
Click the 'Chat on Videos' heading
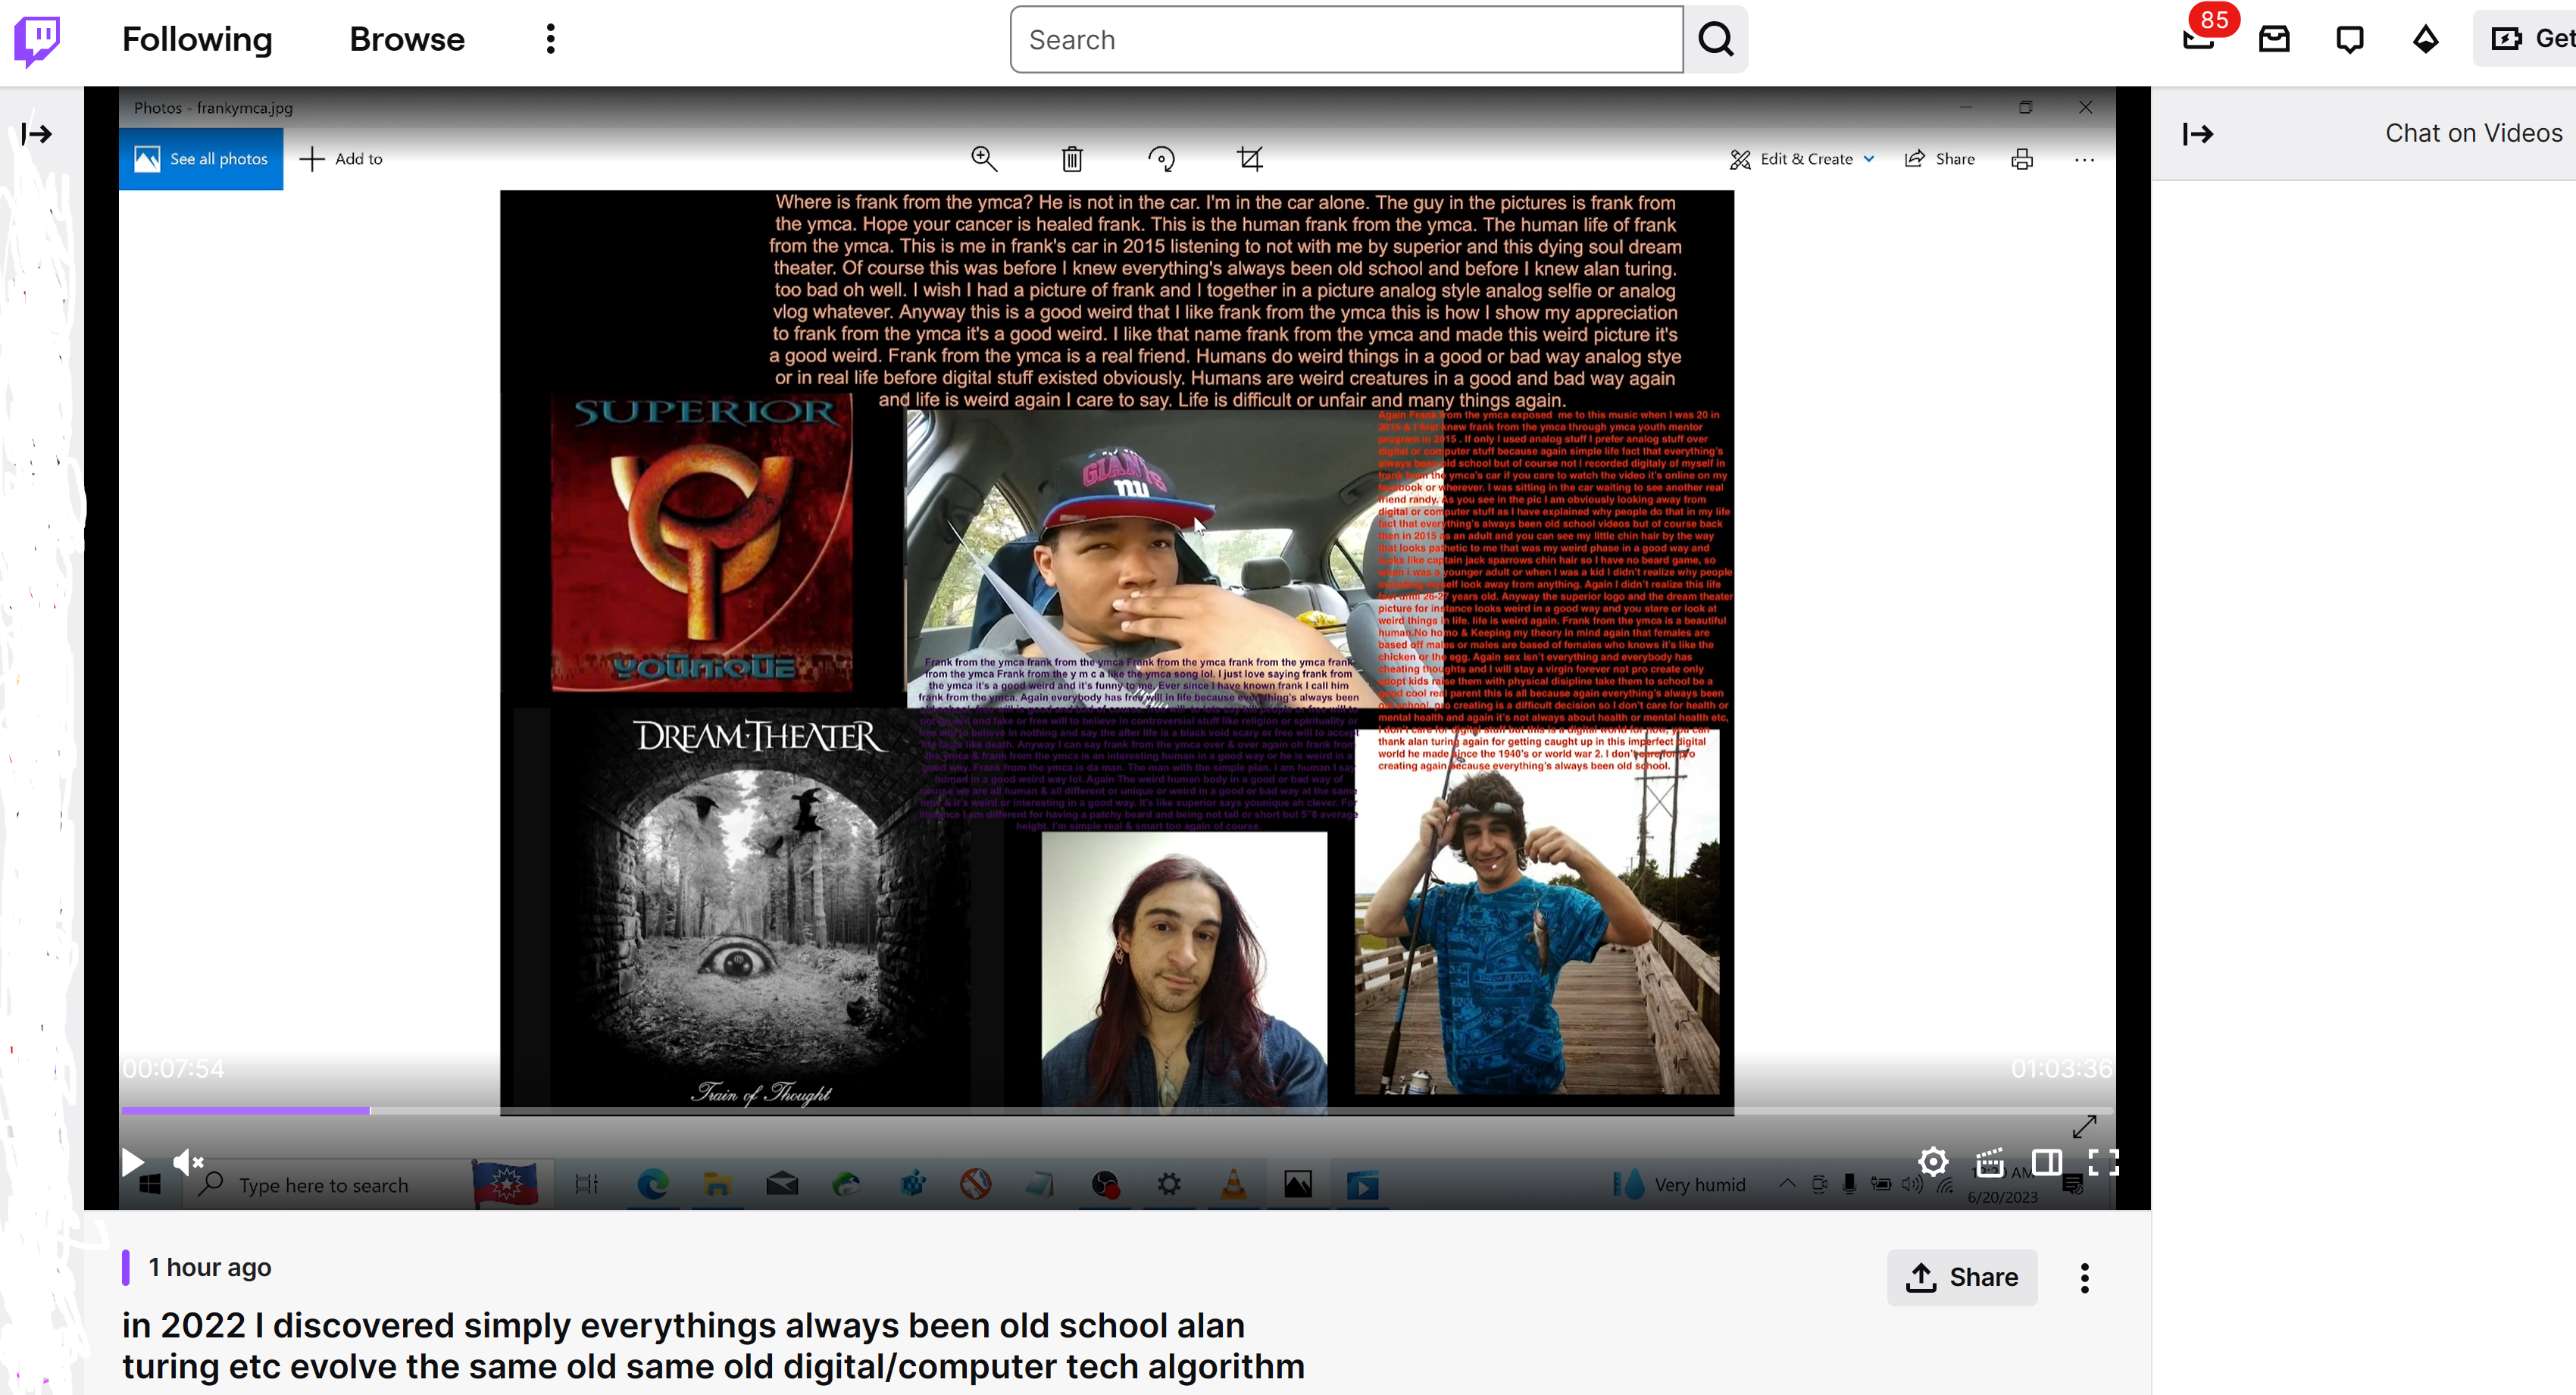point(2473,133)
